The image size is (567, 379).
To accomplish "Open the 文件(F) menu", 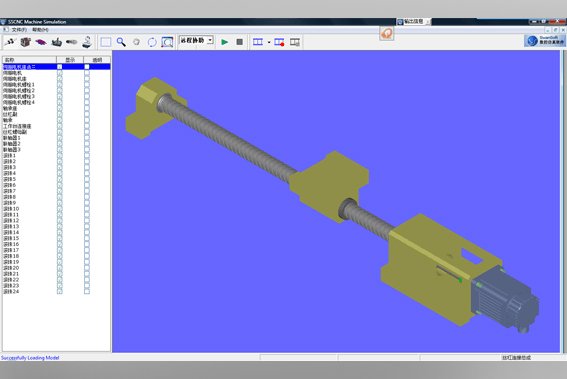I will pyautogui.click(x=19, y=30).
